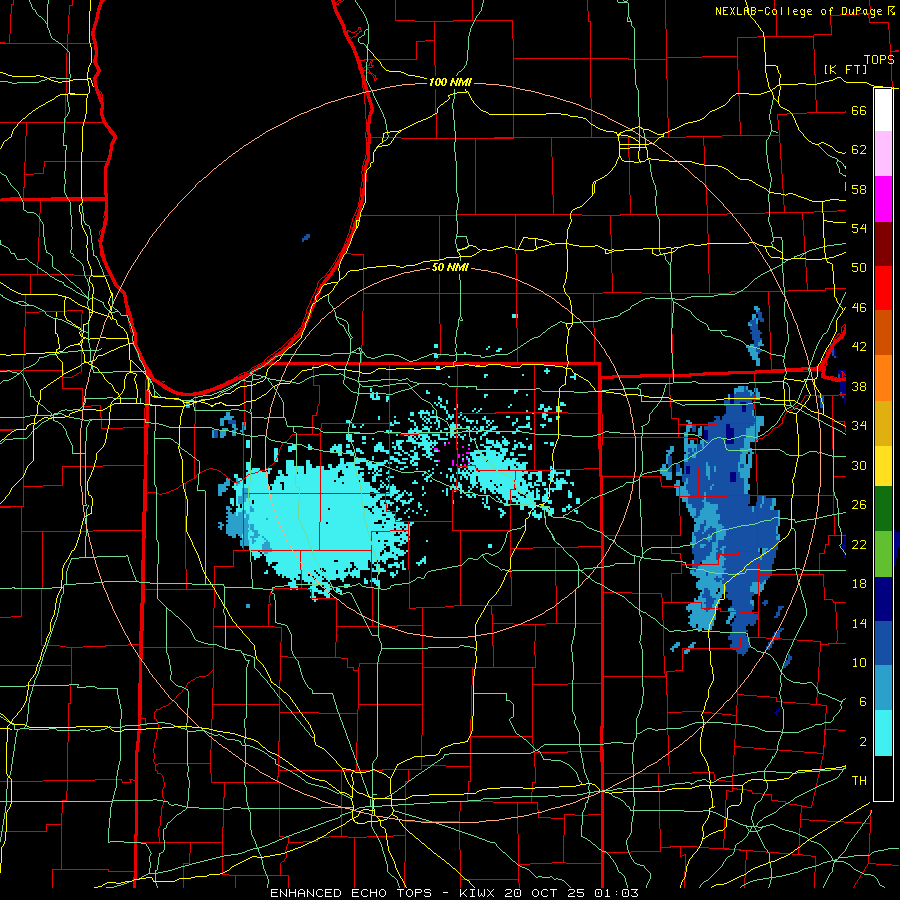This screenshot has height=900, width=900.
Task: Click the 50 value on the legend
Action: point(859,267)
